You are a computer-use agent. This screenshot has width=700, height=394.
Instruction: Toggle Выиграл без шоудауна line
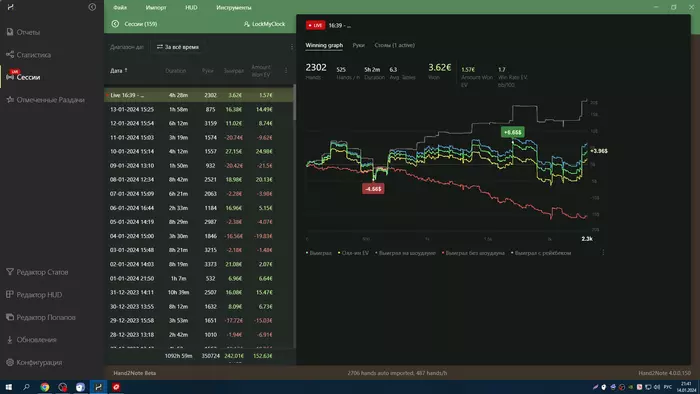473,253
